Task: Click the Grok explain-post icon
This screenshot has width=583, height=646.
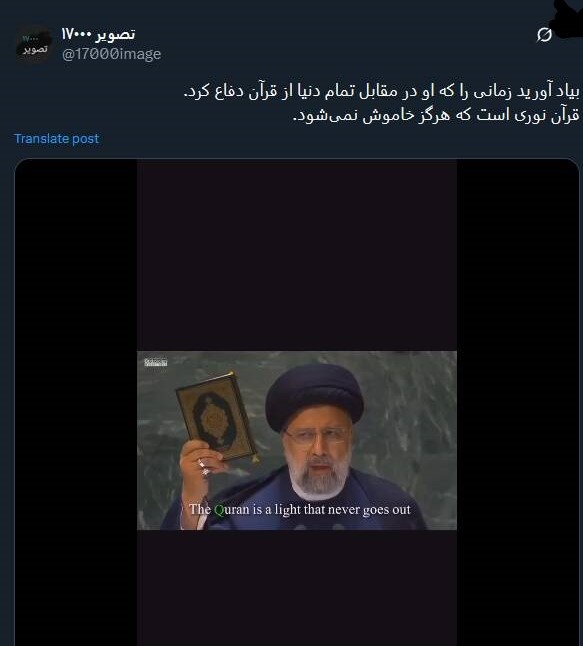Action: tap(544, 35)
